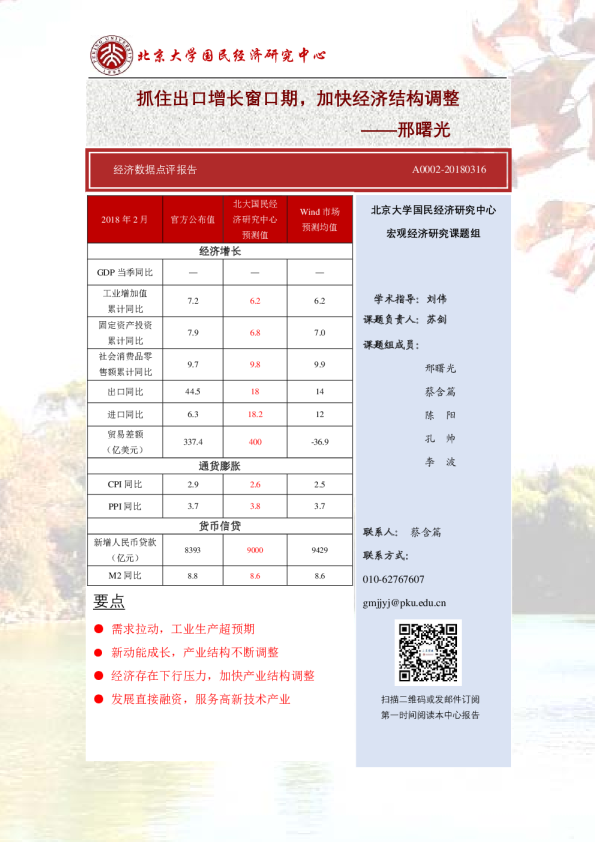The width and height of the screenshot is (595, 842).
Task: Select the red CPI forecast 2.6
Action: (255, 484)
